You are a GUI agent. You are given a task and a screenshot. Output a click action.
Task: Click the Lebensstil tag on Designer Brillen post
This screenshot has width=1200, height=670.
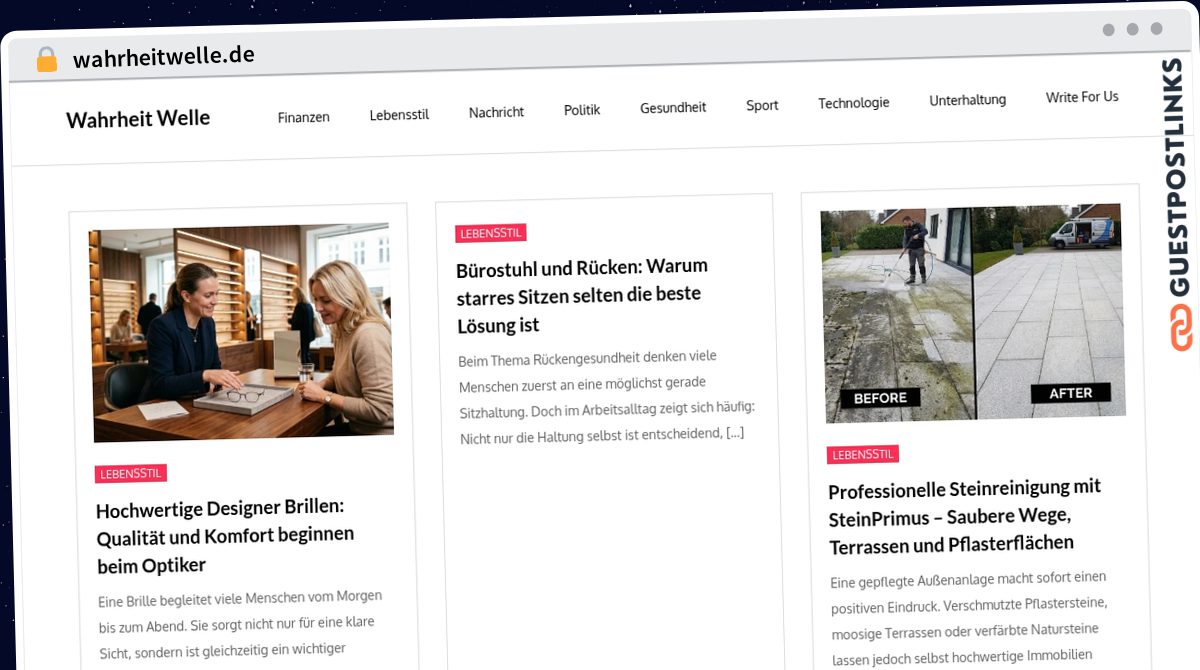tap(131, 474)
